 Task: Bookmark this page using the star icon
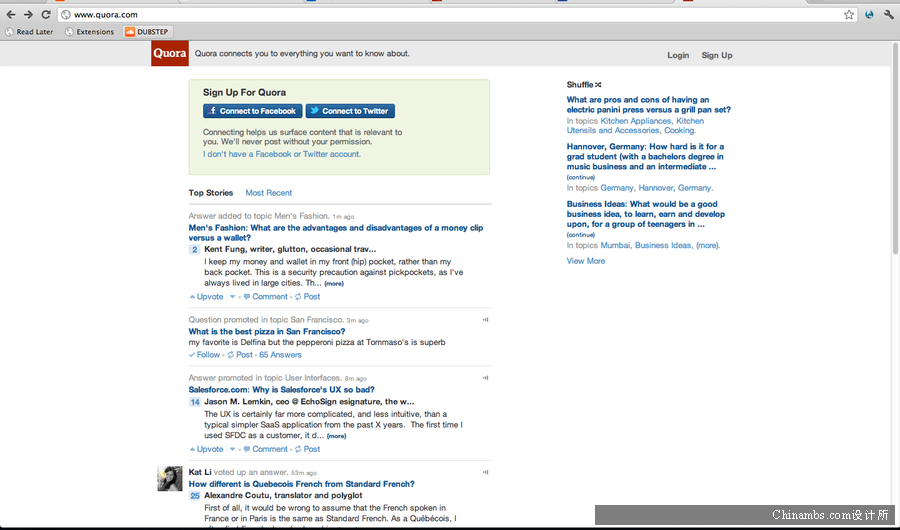tap(849, 15)
